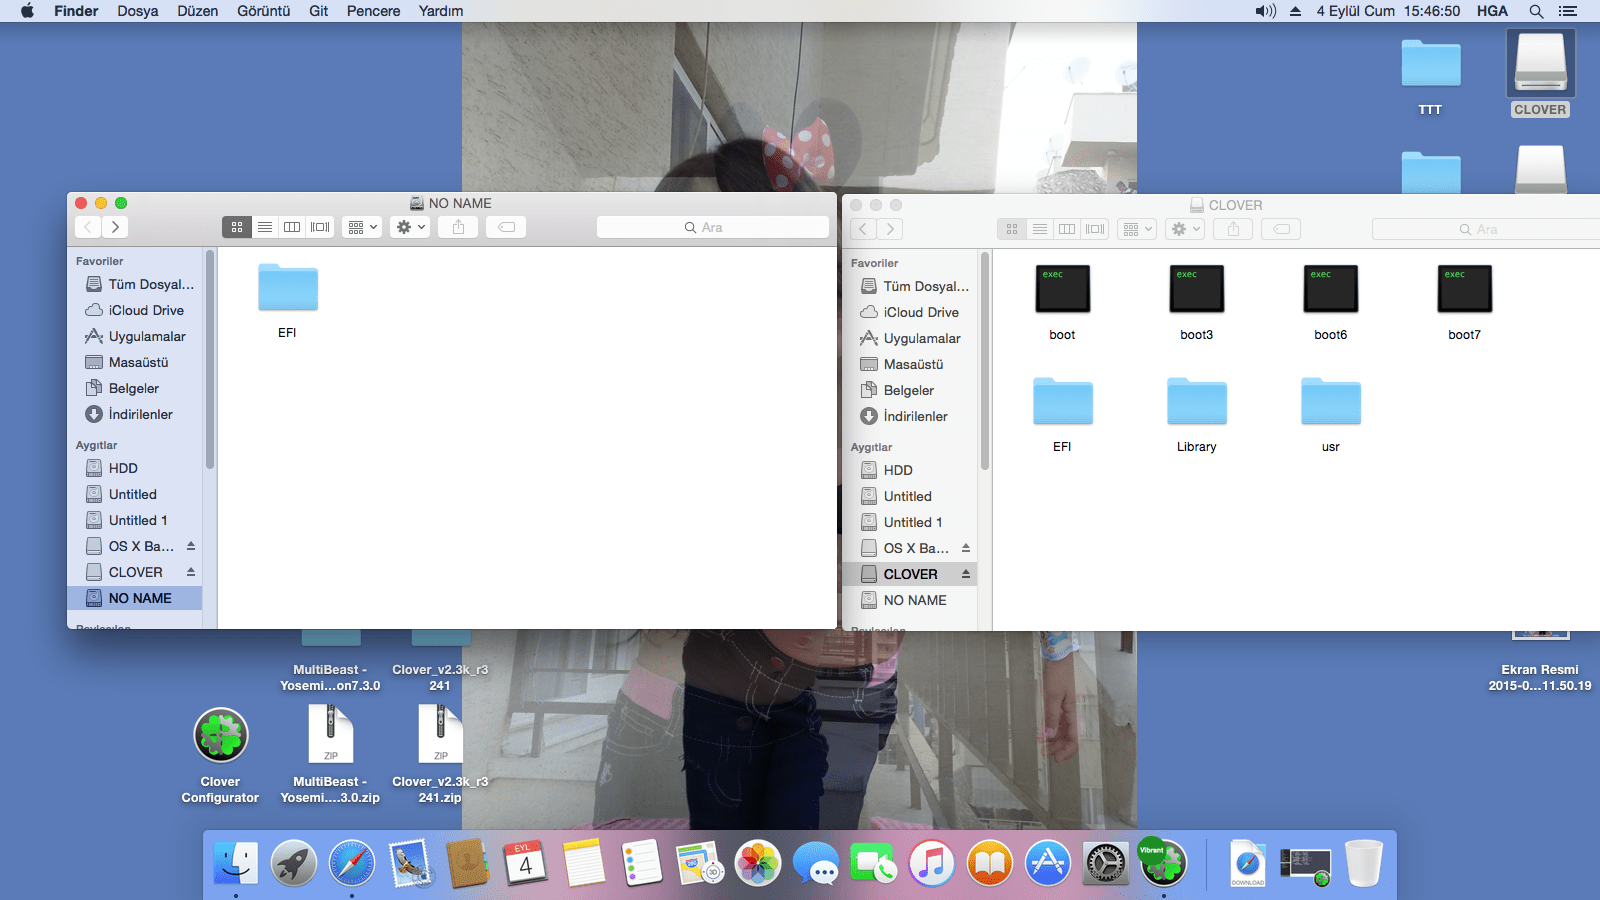
Task: Open the gear action menu in NO NAME window
Action: tap(410, 227)
